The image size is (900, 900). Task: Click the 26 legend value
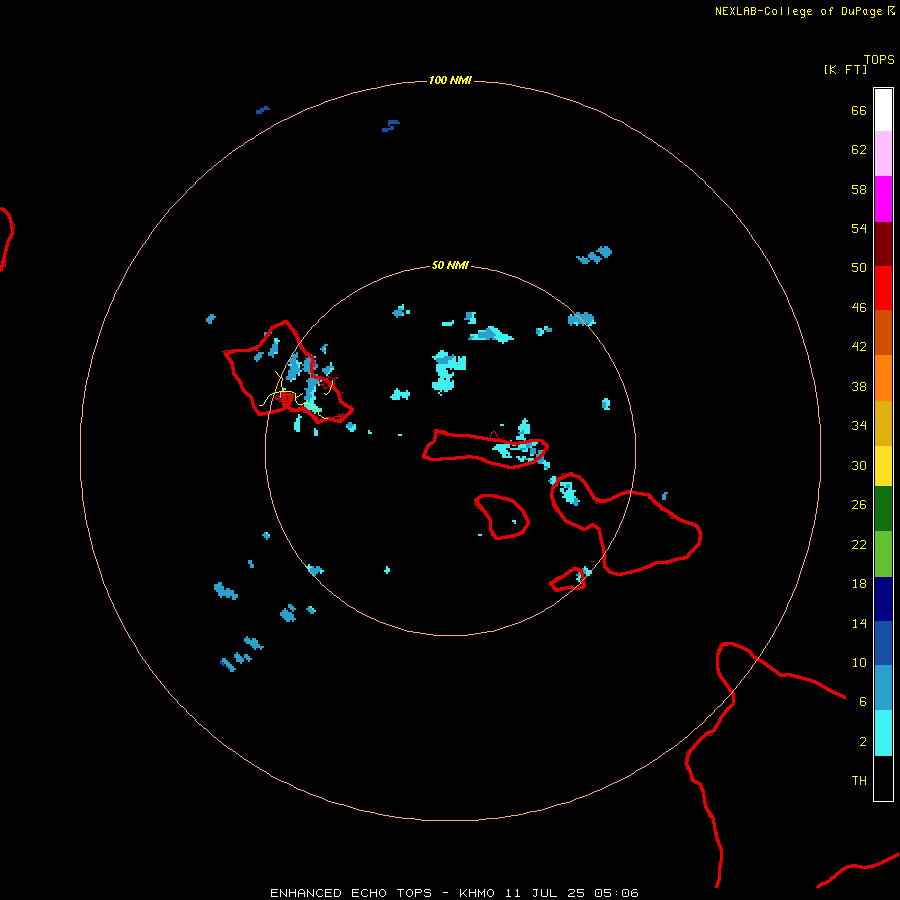(x=859, y=505)
